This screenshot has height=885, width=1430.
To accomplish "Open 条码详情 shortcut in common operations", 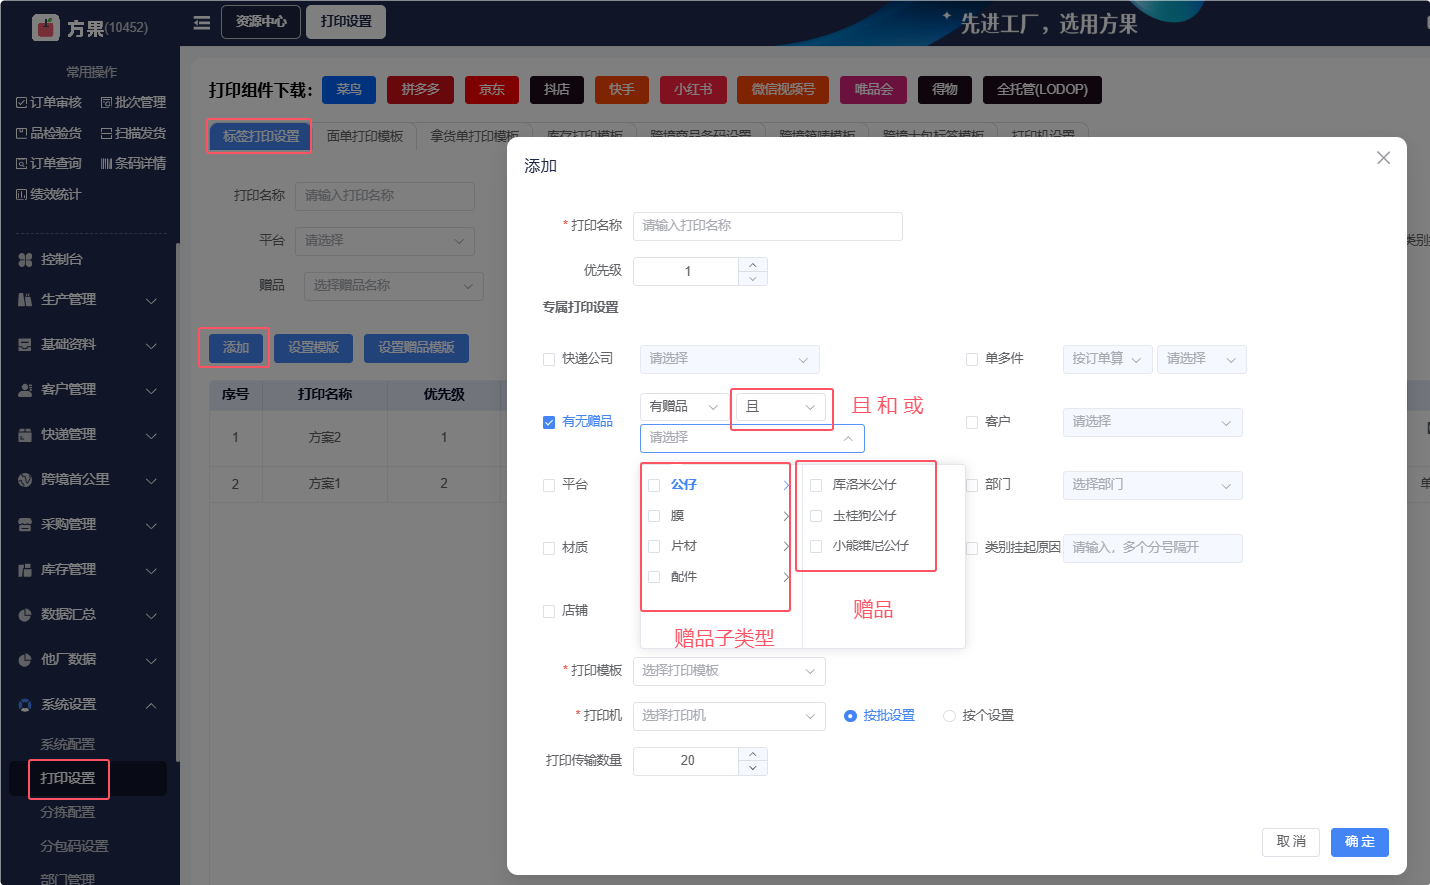I will (133, 163).
